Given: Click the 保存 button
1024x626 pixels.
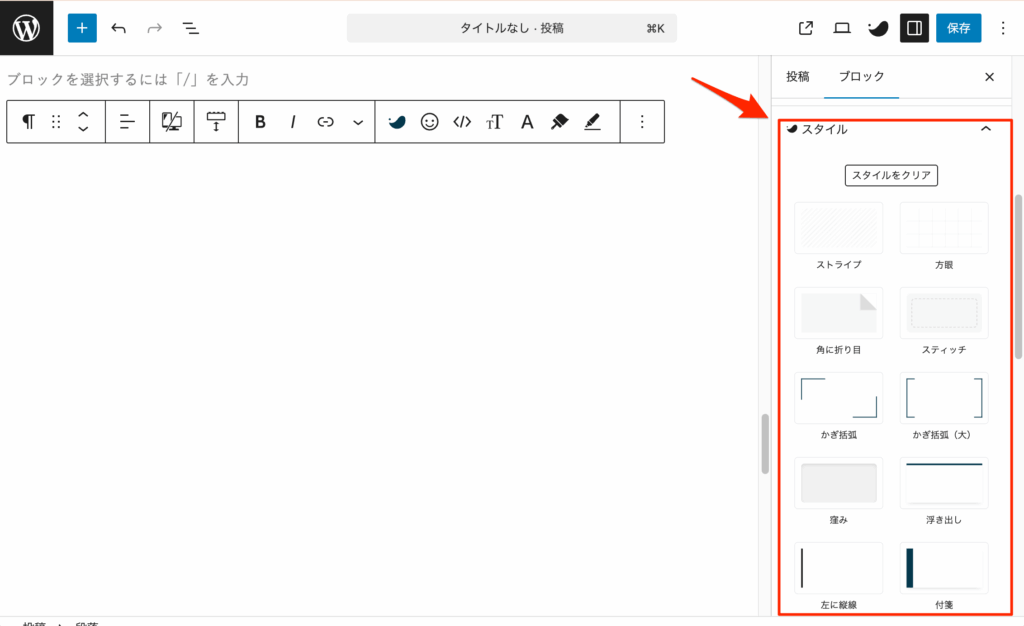Looking at the screenshot, I should pyautogui.click(x=958, y=28).
